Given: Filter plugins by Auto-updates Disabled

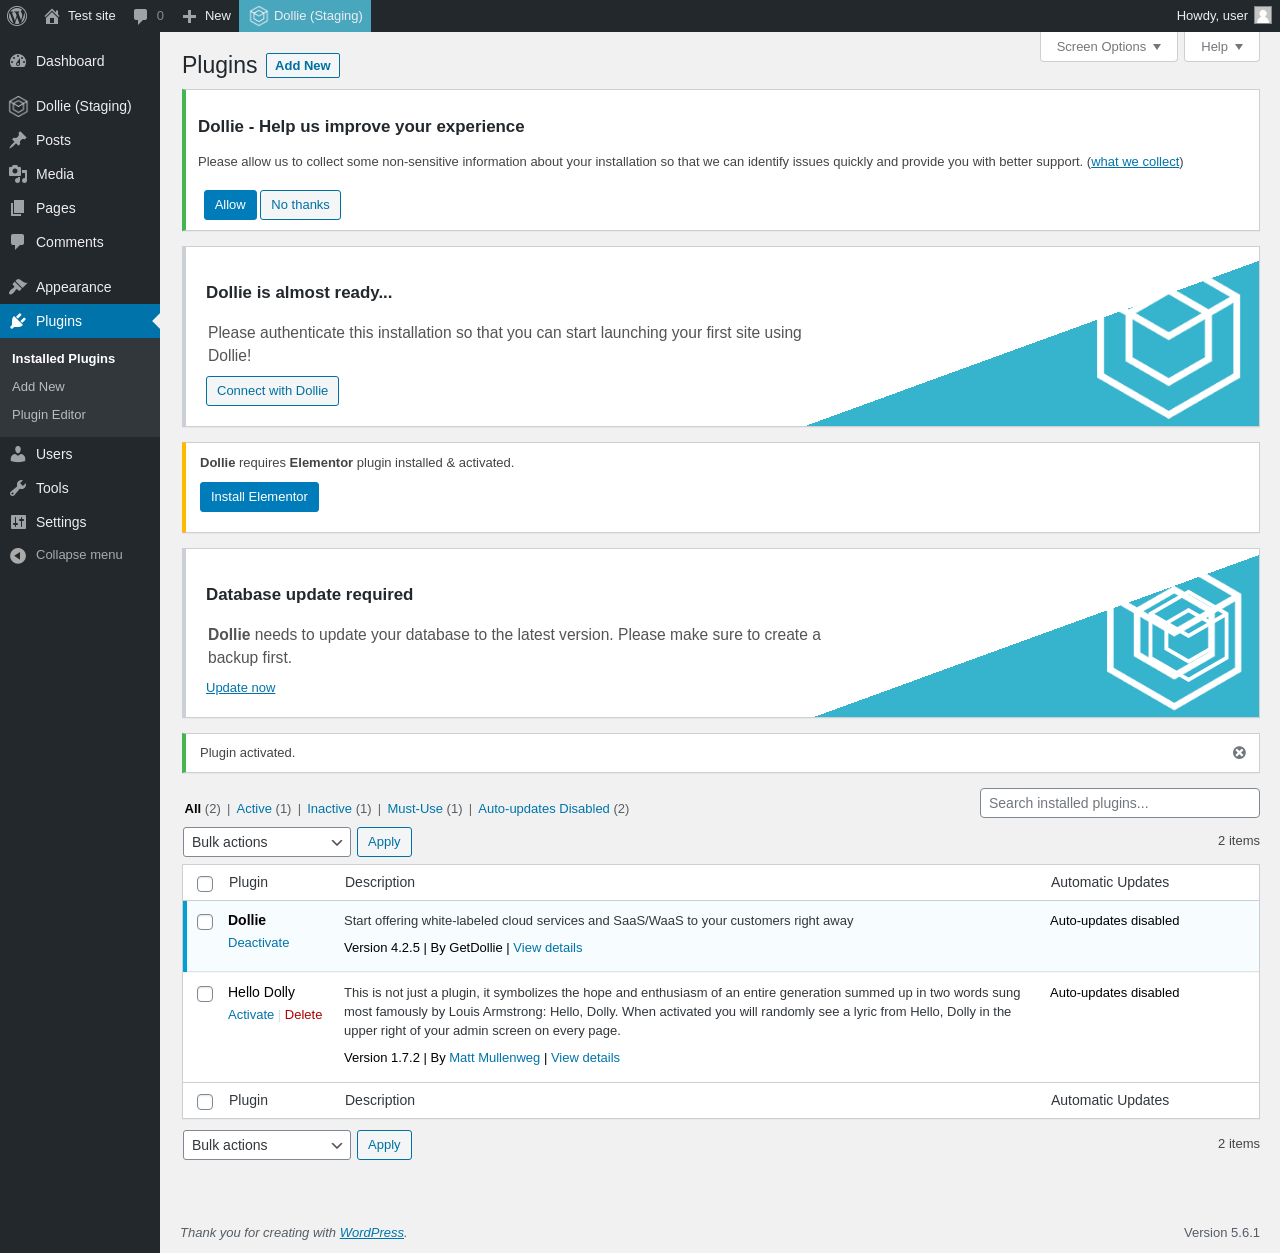Looking at the screenshot, I should pyautogui.click(x=544, y=809).
